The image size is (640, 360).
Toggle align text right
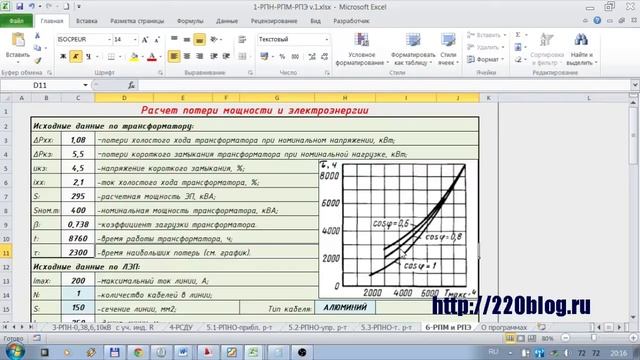[x=200, y=56]
